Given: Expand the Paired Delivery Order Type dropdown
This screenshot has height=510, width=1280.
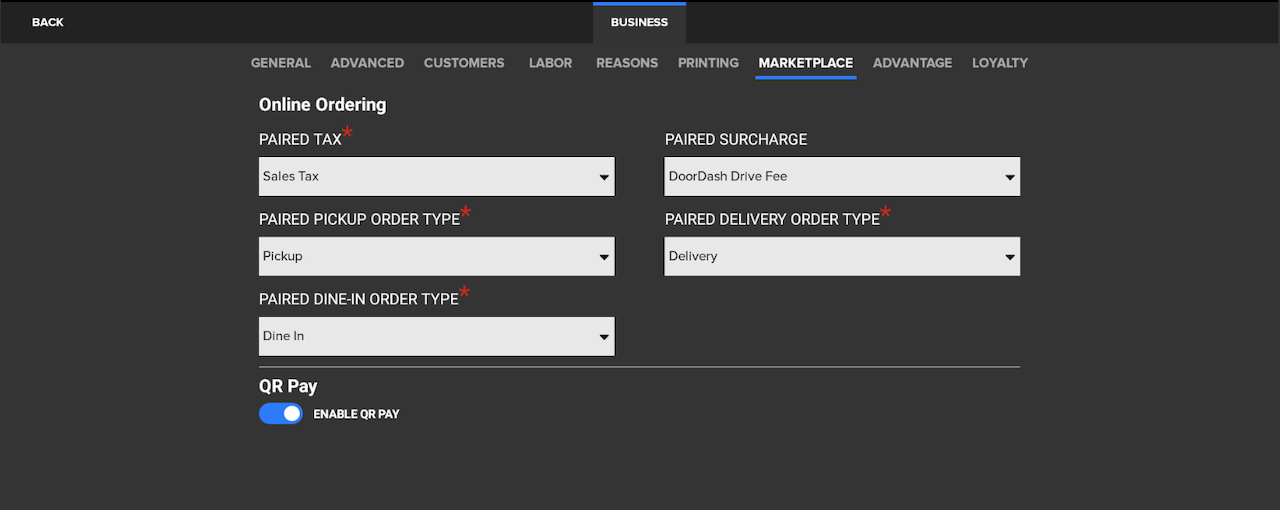Looking at the screenshot, I should click(842, 256).
